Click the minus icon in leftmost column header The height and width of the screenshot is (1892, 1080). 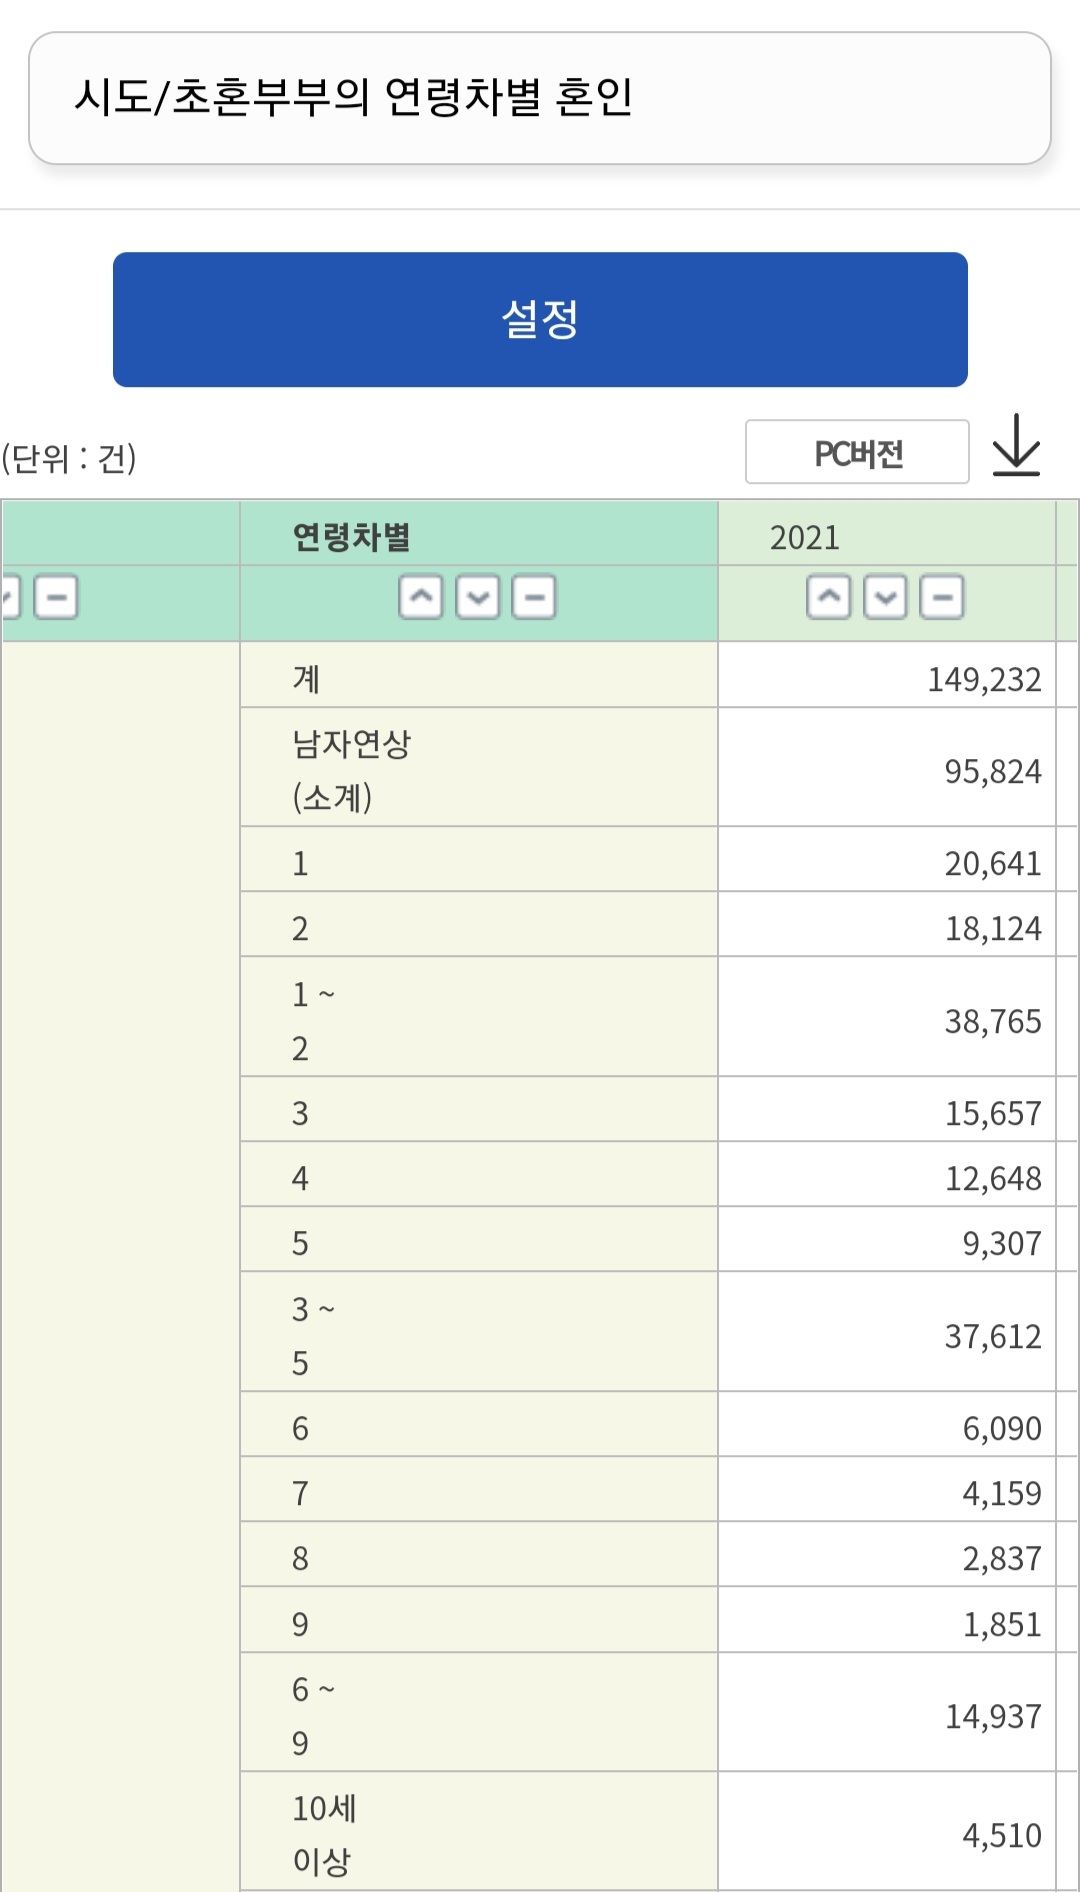[56, 598]
